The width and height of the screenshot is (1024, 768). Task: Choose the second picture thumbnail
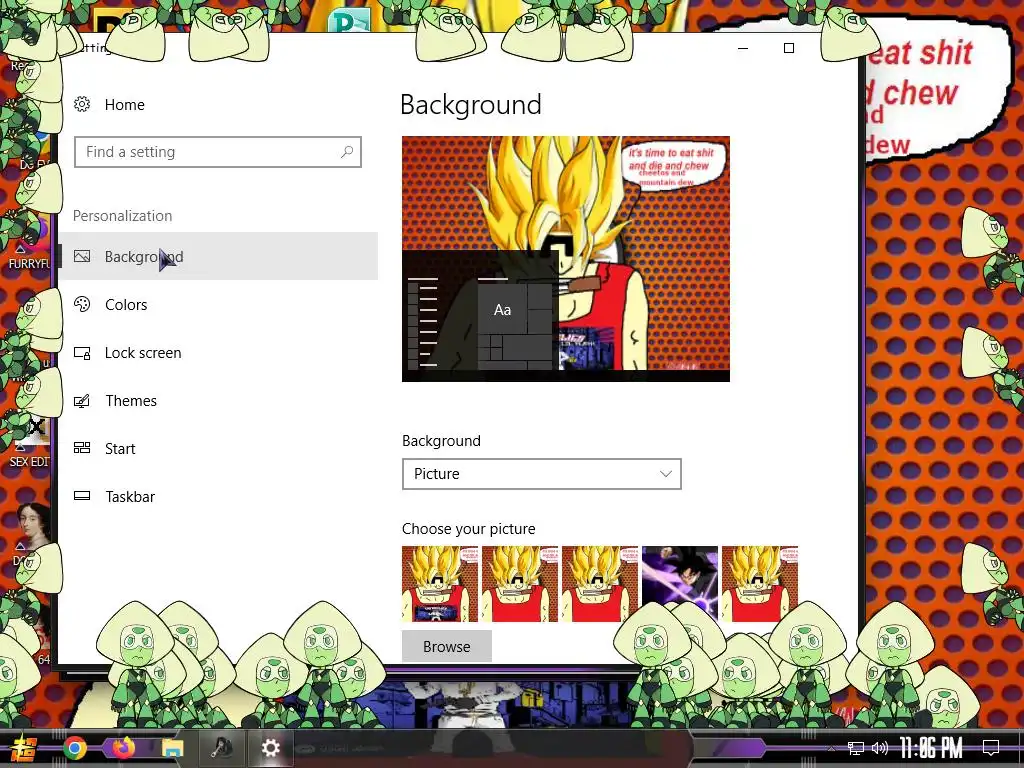520,584
